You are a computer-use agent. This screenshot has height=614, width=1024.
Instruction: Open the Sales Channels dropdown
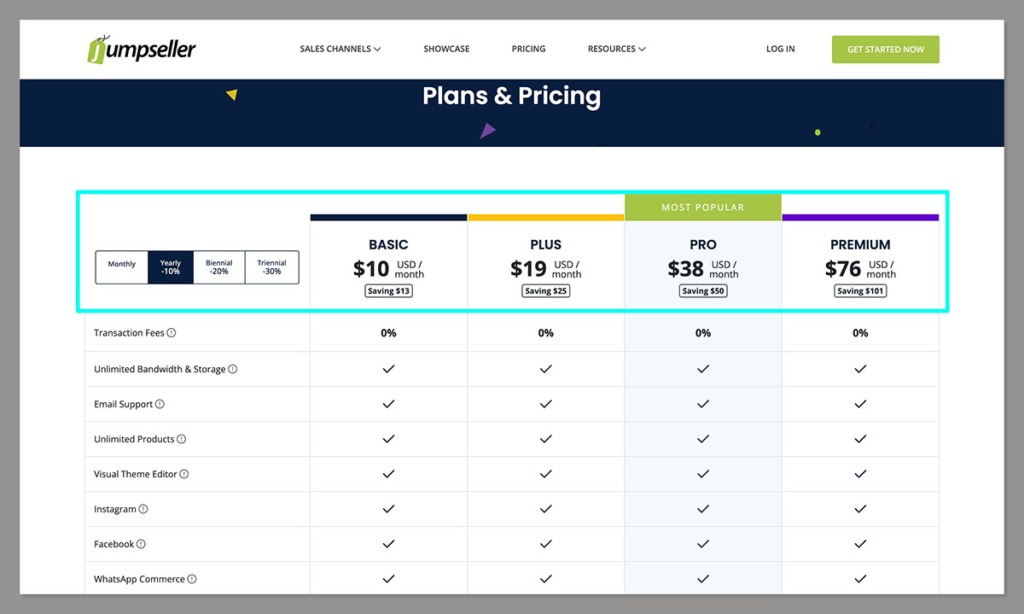339,48
